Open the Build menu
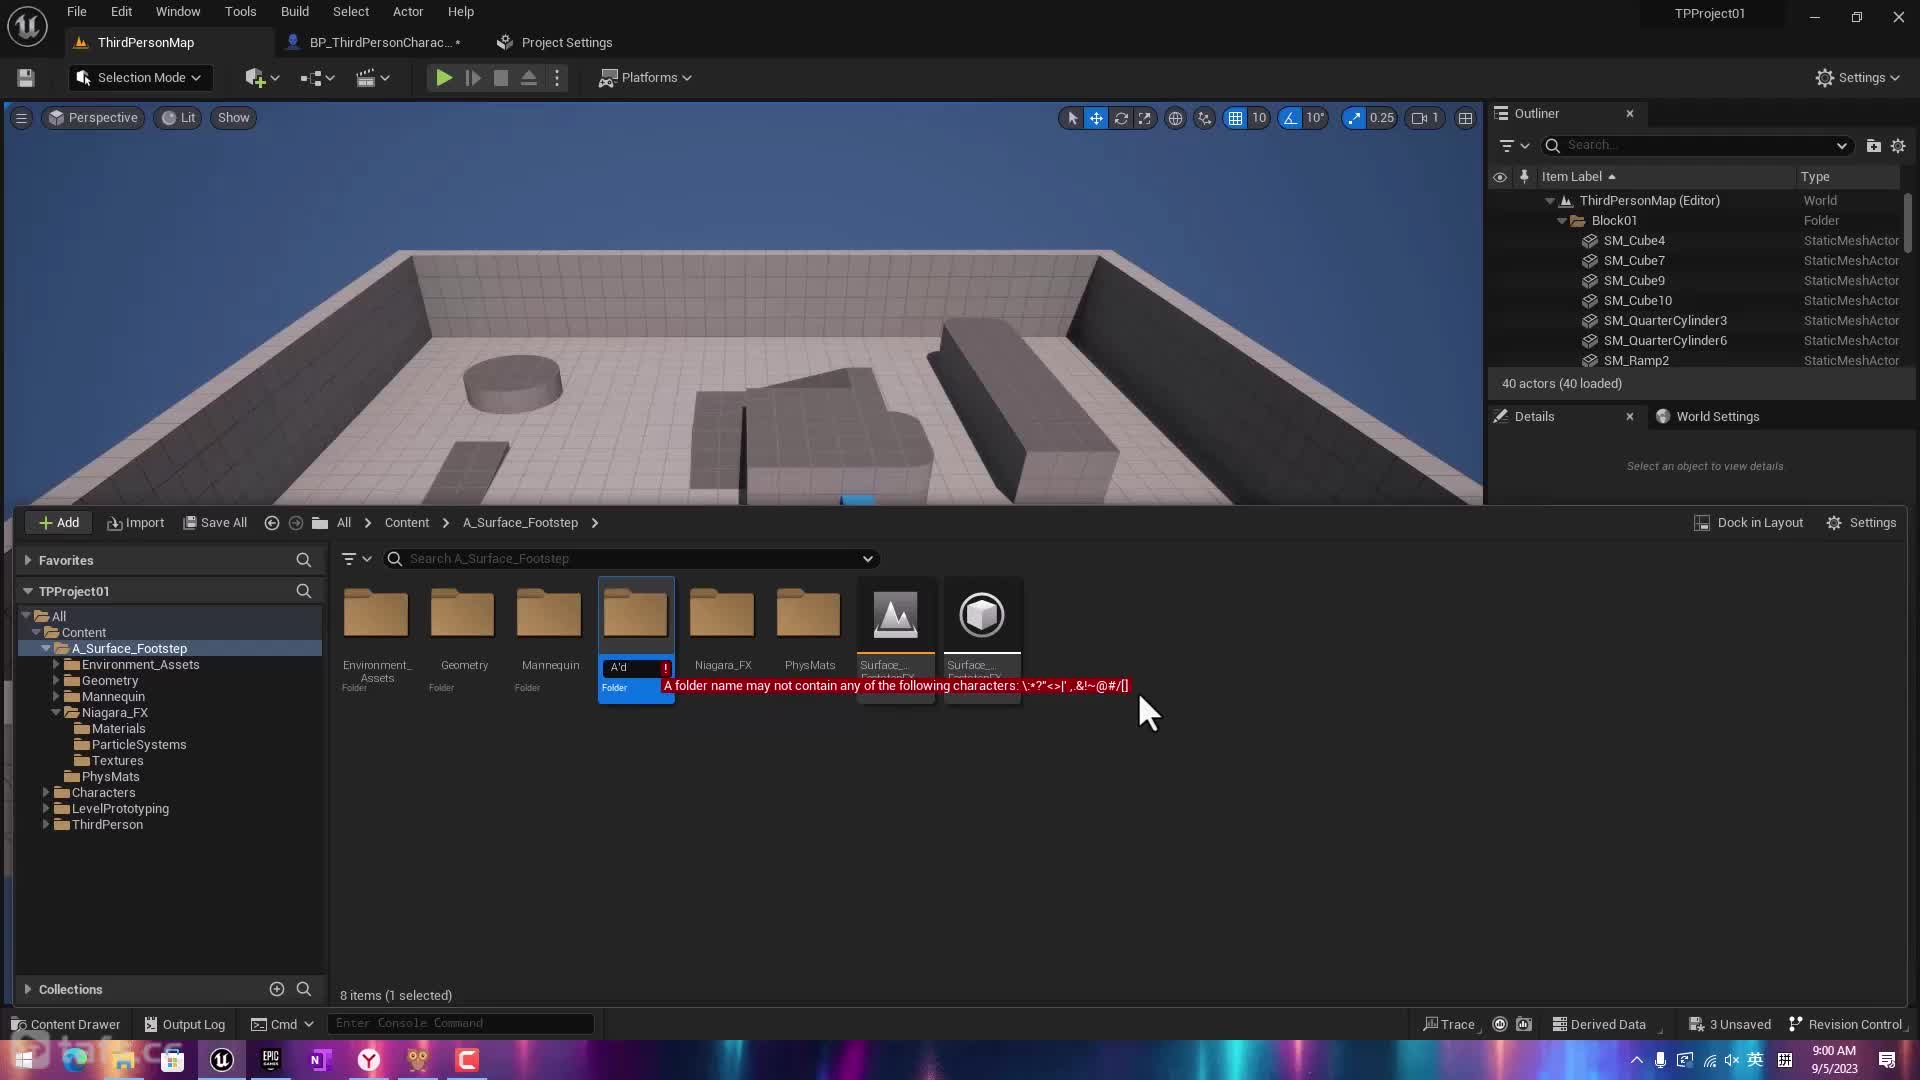Image resolution: width=1920 pixels, height=1080 pixels. [x=295, y=12]
